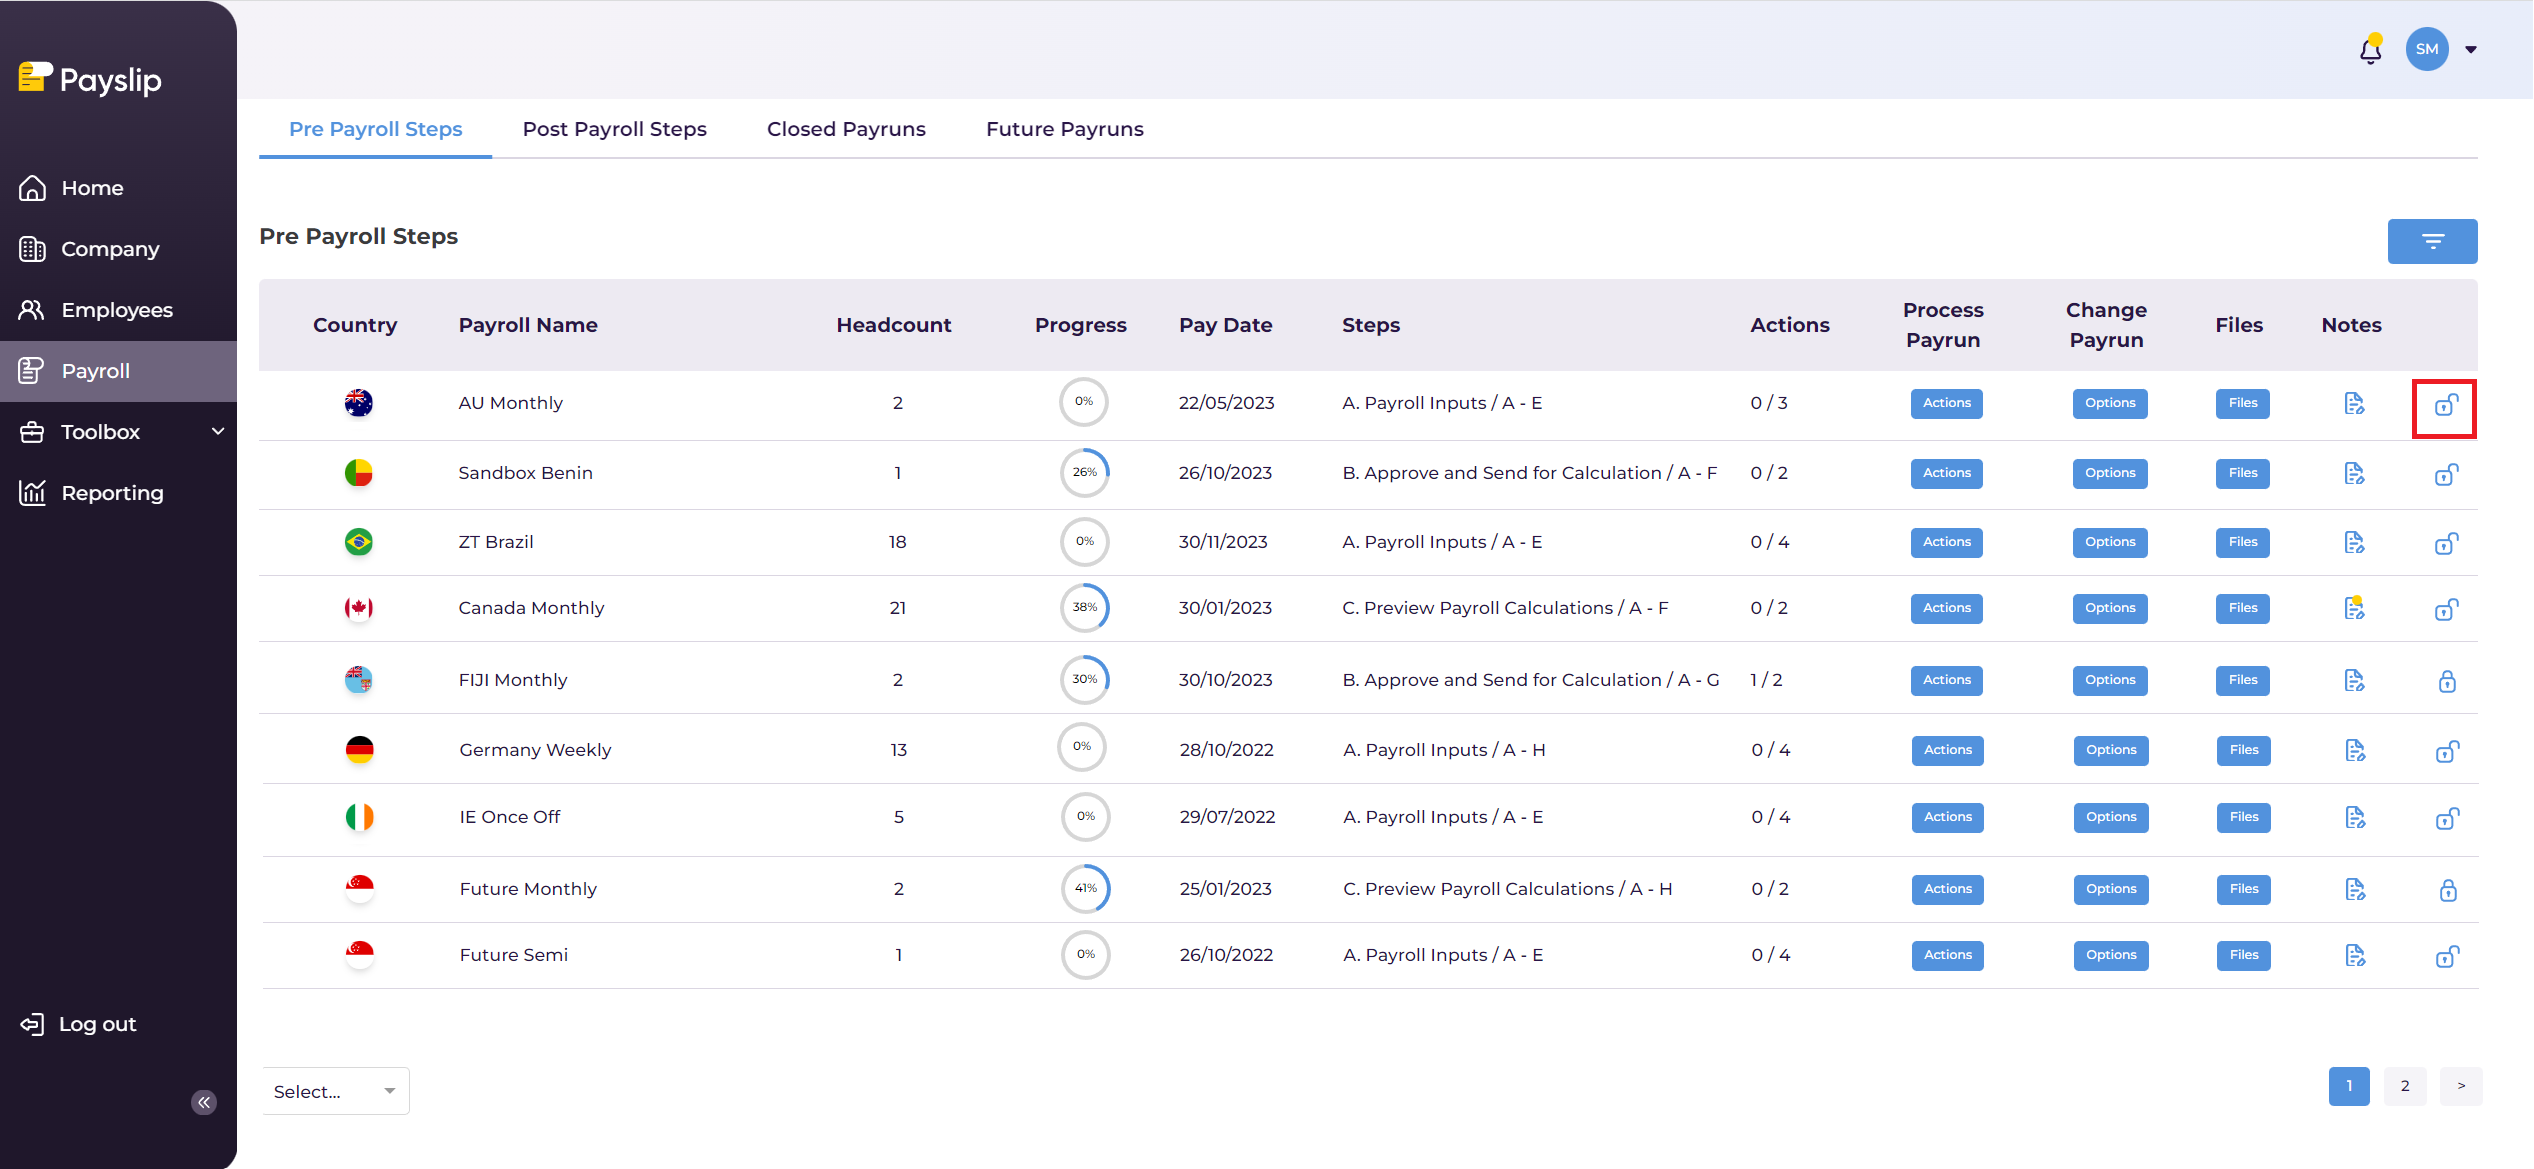Click the Payslip logo
2534x1169 pixels.
(89, 79)
